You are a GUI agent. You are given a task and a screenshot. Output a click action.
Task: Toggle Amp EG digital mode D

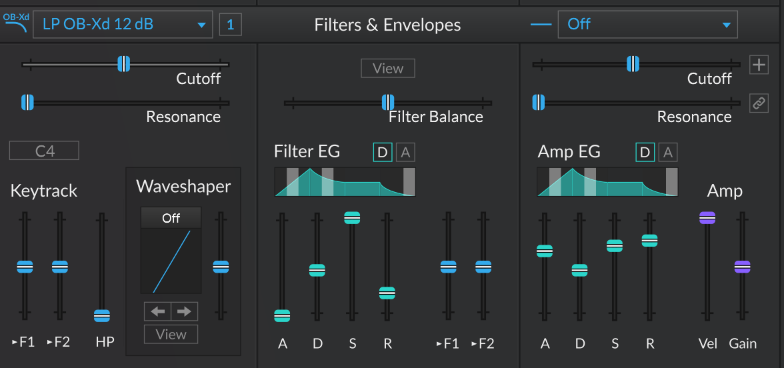tap(645, 153)
